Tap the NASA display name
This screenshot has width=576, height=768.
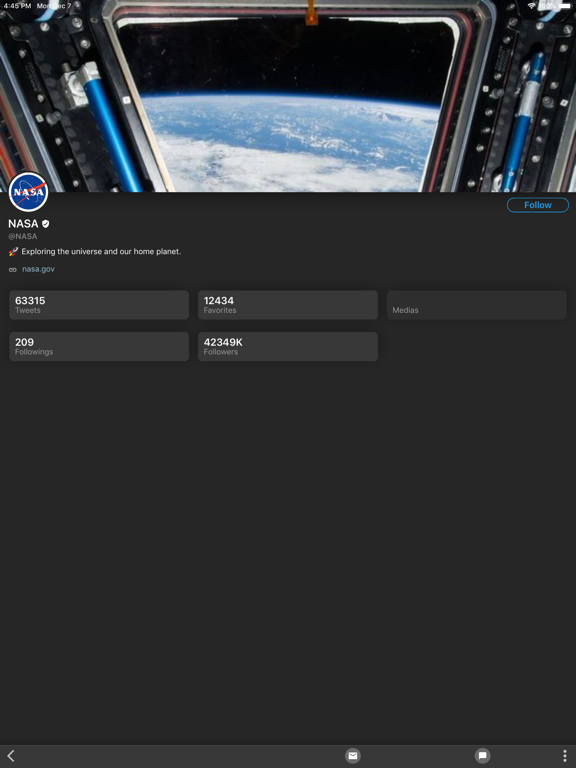23,224
